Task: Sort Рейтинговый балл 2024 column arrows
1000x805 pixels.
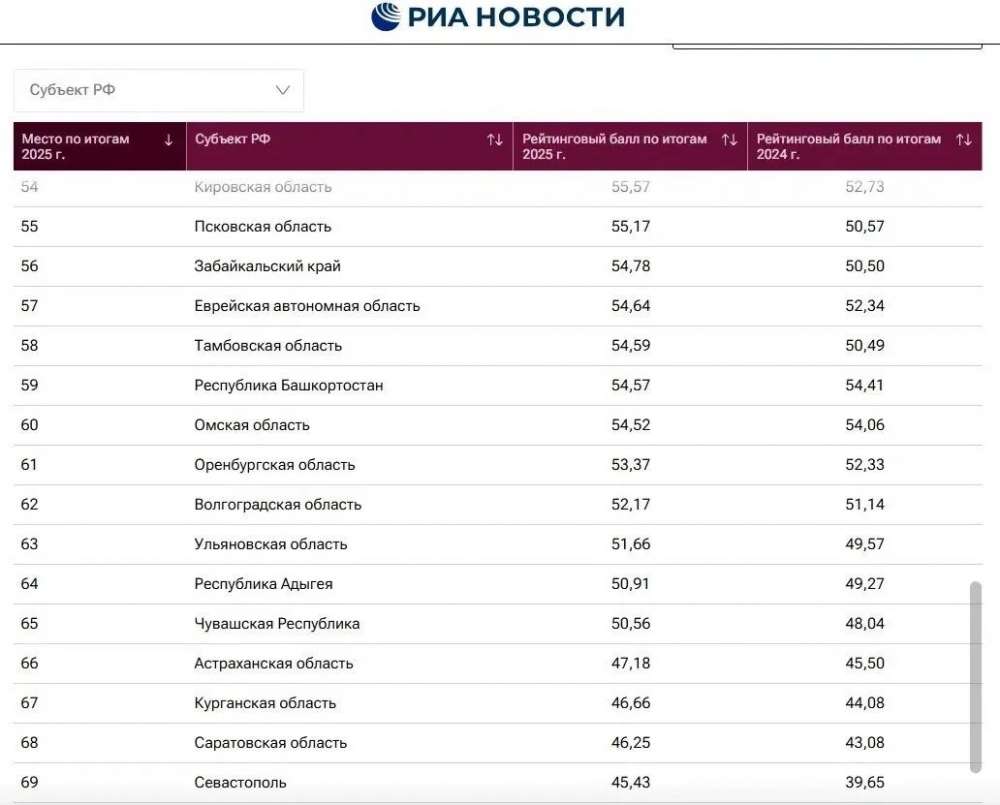Action: click(x=964, y=140)
